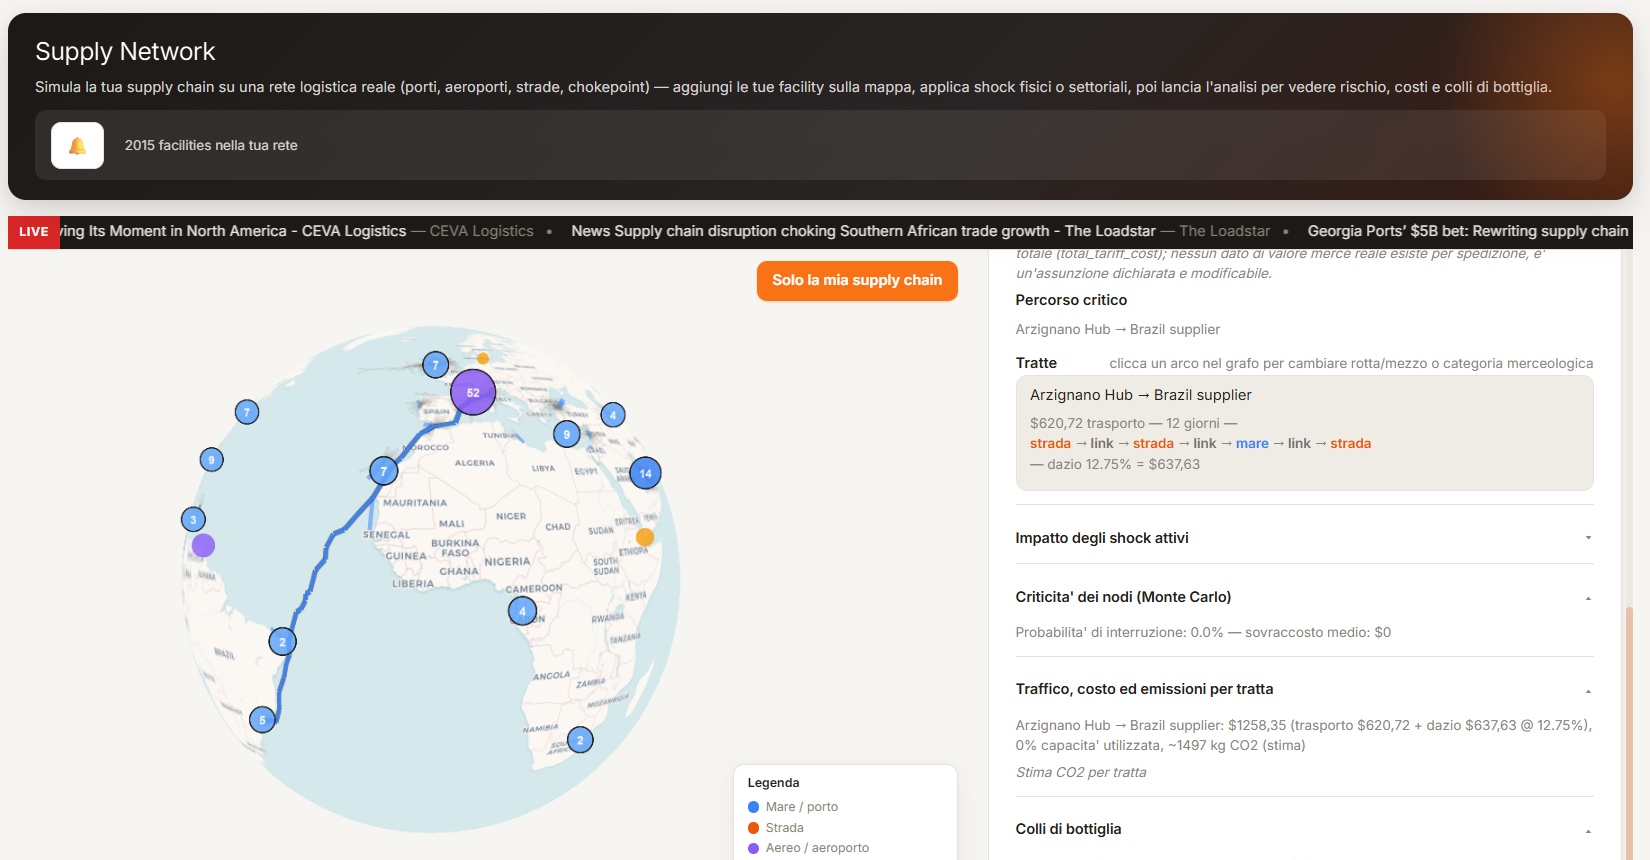Open the Georgia Ports' $5B bet headline
1650x860 pixels.
pyautogui.click(x=1468, y=231)
